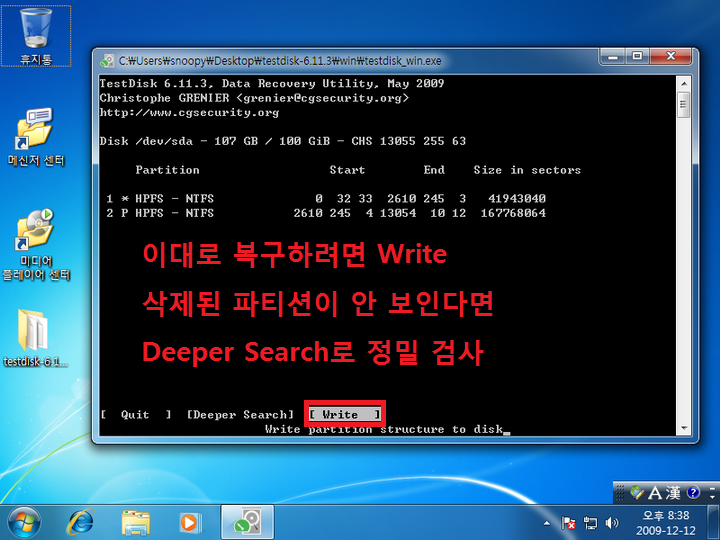Viewport: 720px width, 540px height.
Task: Launch Internet Explorer from the taskbar
Action: (x=80, y=523)
